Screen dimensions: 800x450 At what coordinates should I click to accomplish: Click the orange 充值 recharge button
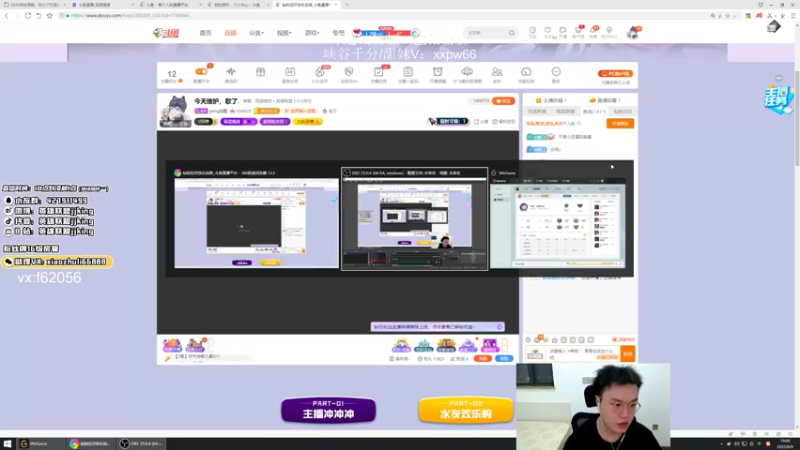(482, 359)
